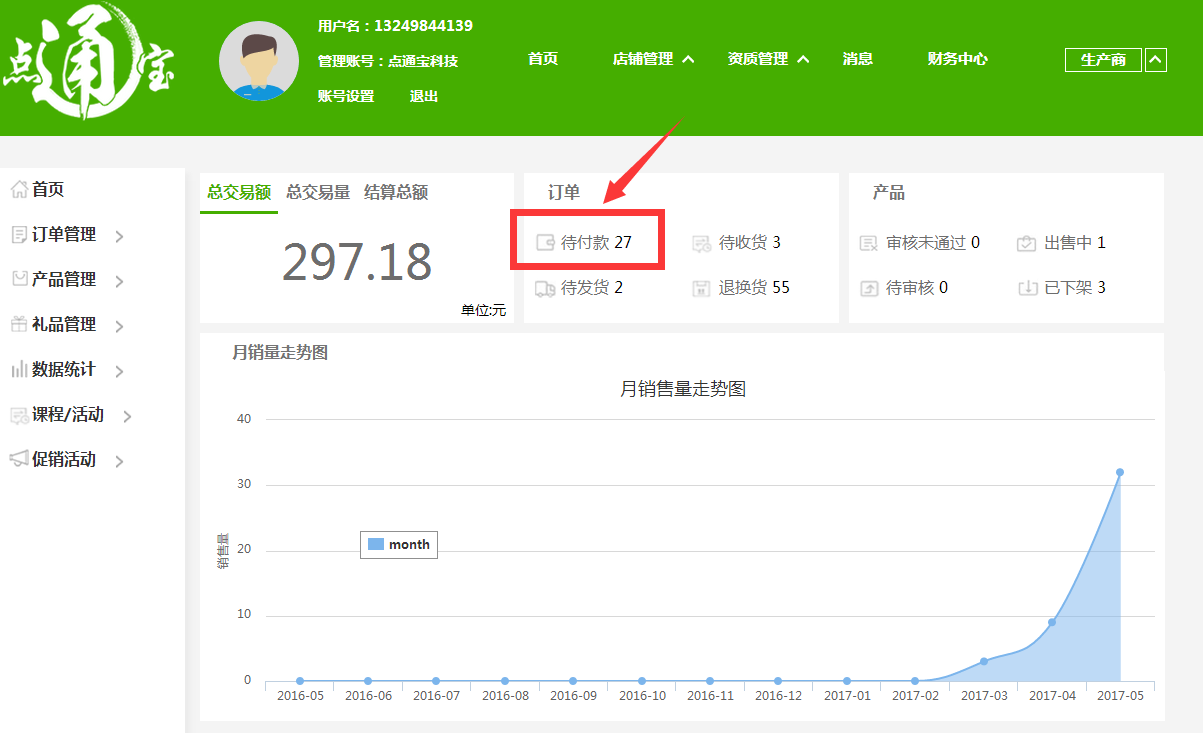Click the 2017-05 data point on chart
The image size is (1203, 733).
(1120, 472)
